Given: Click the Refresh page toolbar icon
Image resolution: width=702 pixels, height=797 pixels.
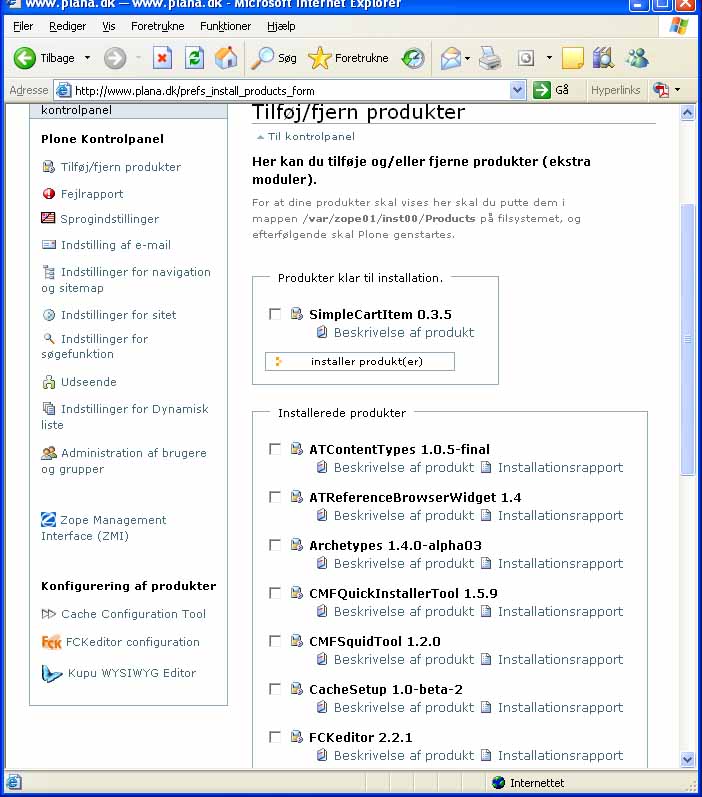Looking at the screenshot, I should pos(195,58).
